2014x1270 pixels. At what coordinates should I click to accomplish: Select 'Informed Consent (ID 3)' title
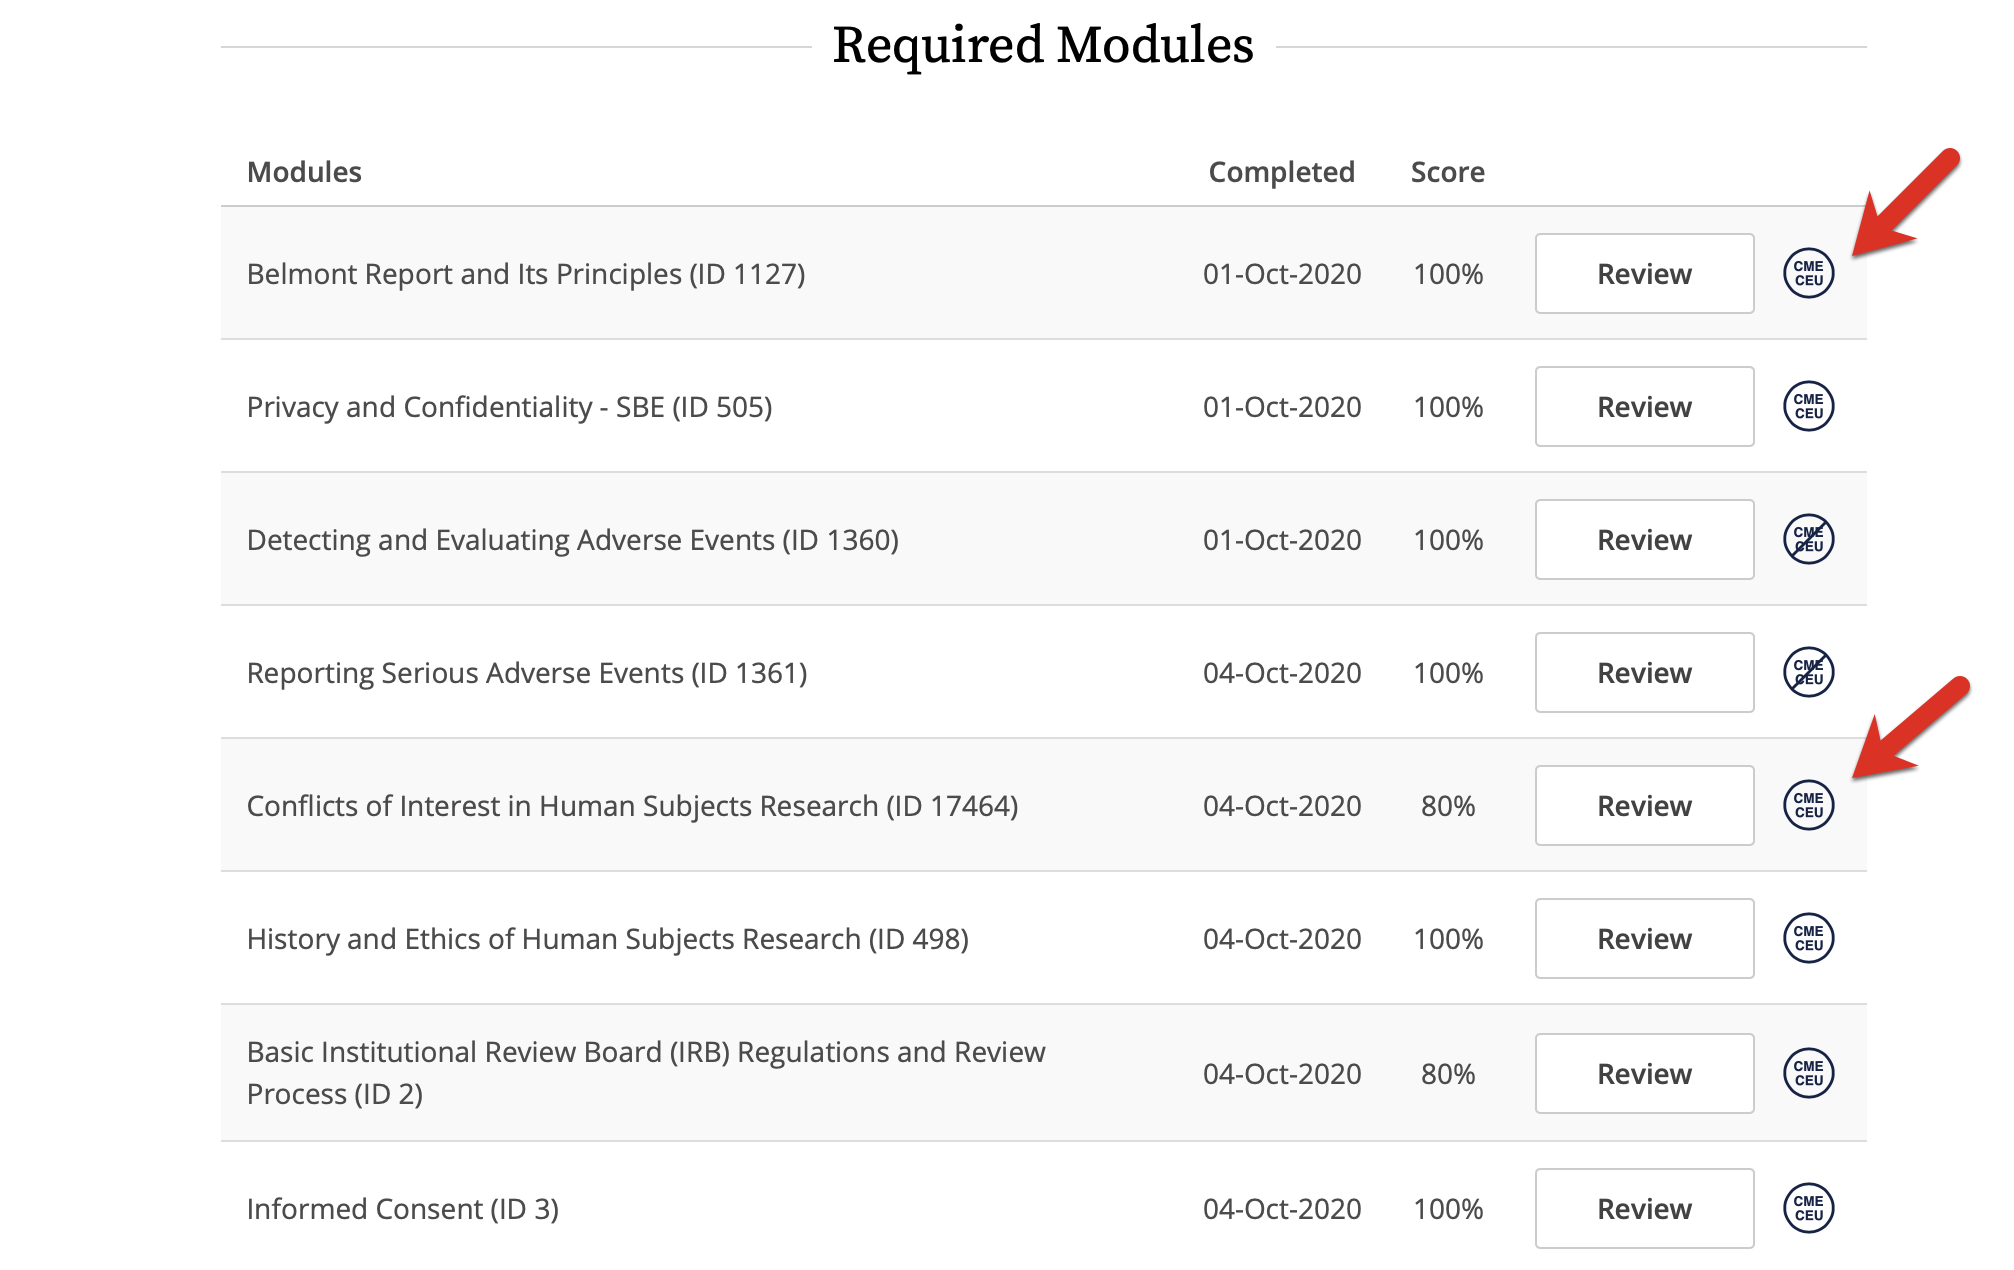coord(403,1209)
